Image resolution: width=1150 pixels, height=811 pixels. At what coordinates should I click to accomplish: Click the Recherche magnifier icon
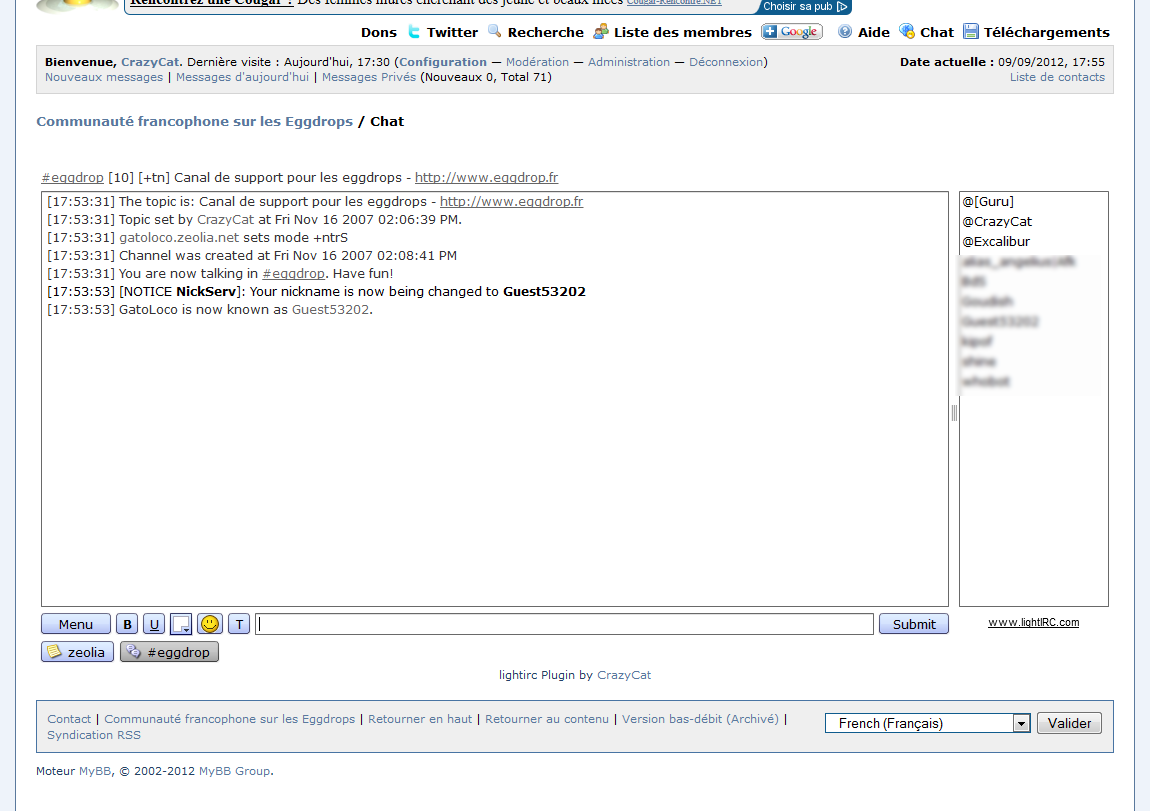pyautogui.click(x=495, y=32)
